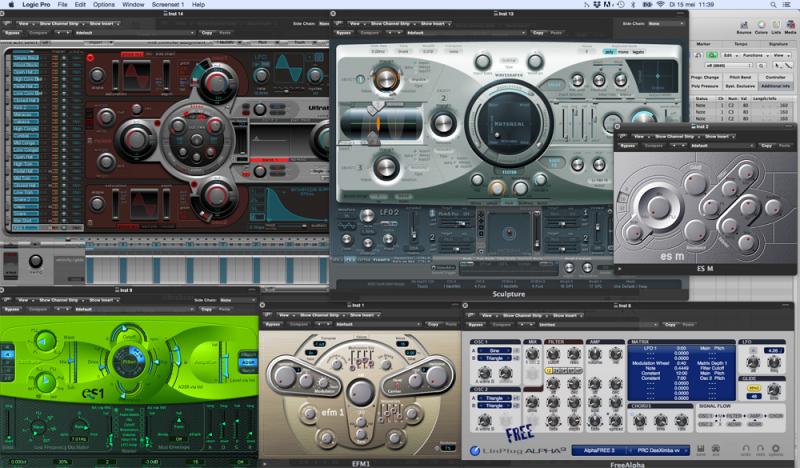Click the Pitch Bend filter button
The height and width of the screenshot is (468, 800).
[x=740, y=78]
